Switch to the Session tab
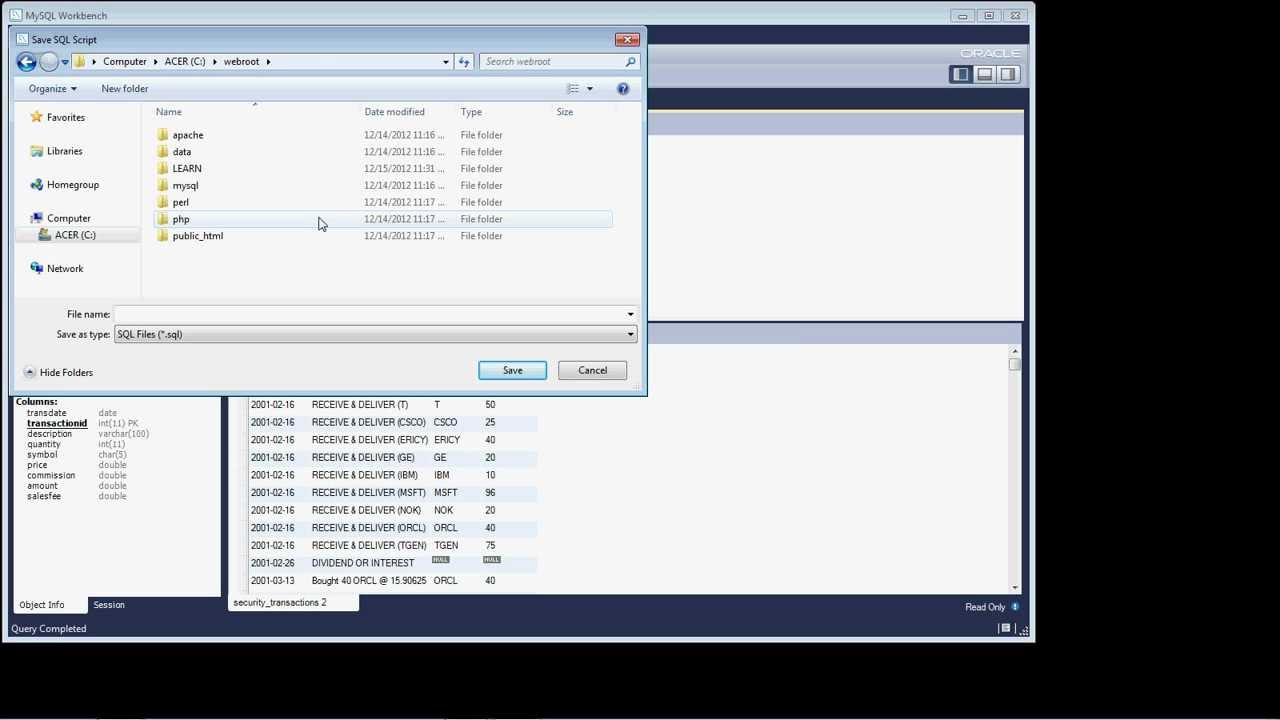The height and width of the screenshot is (720, 1280). [109, 605]
